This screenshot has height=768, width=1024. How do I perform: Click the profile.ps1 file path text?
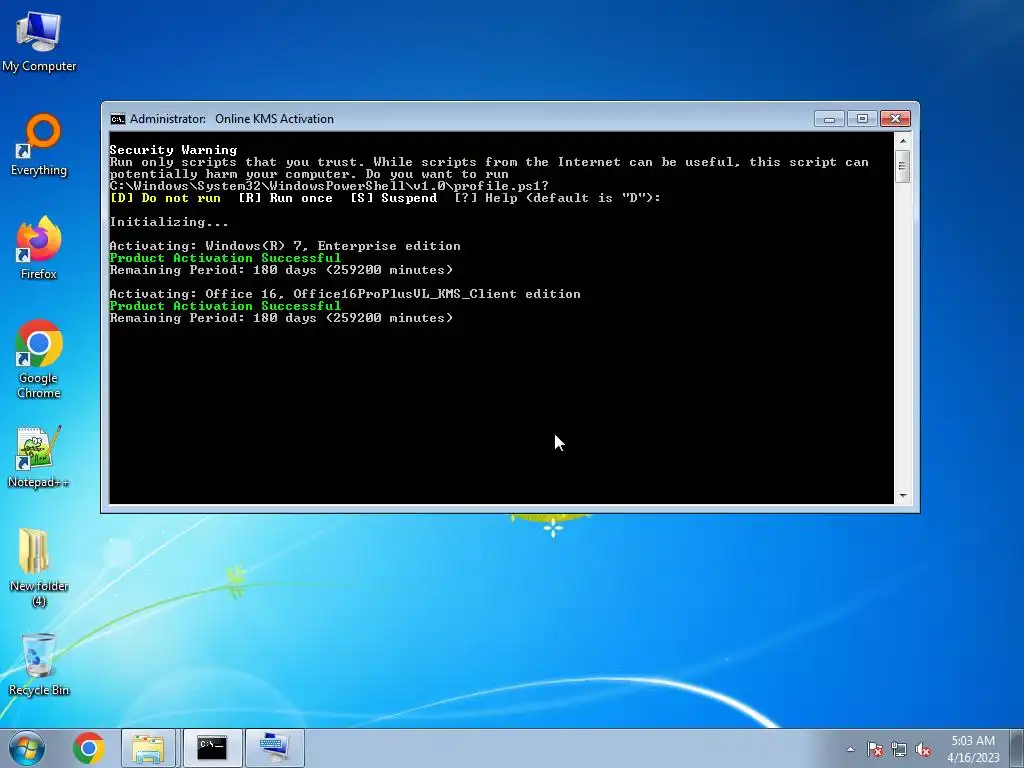tap(329, 186)
